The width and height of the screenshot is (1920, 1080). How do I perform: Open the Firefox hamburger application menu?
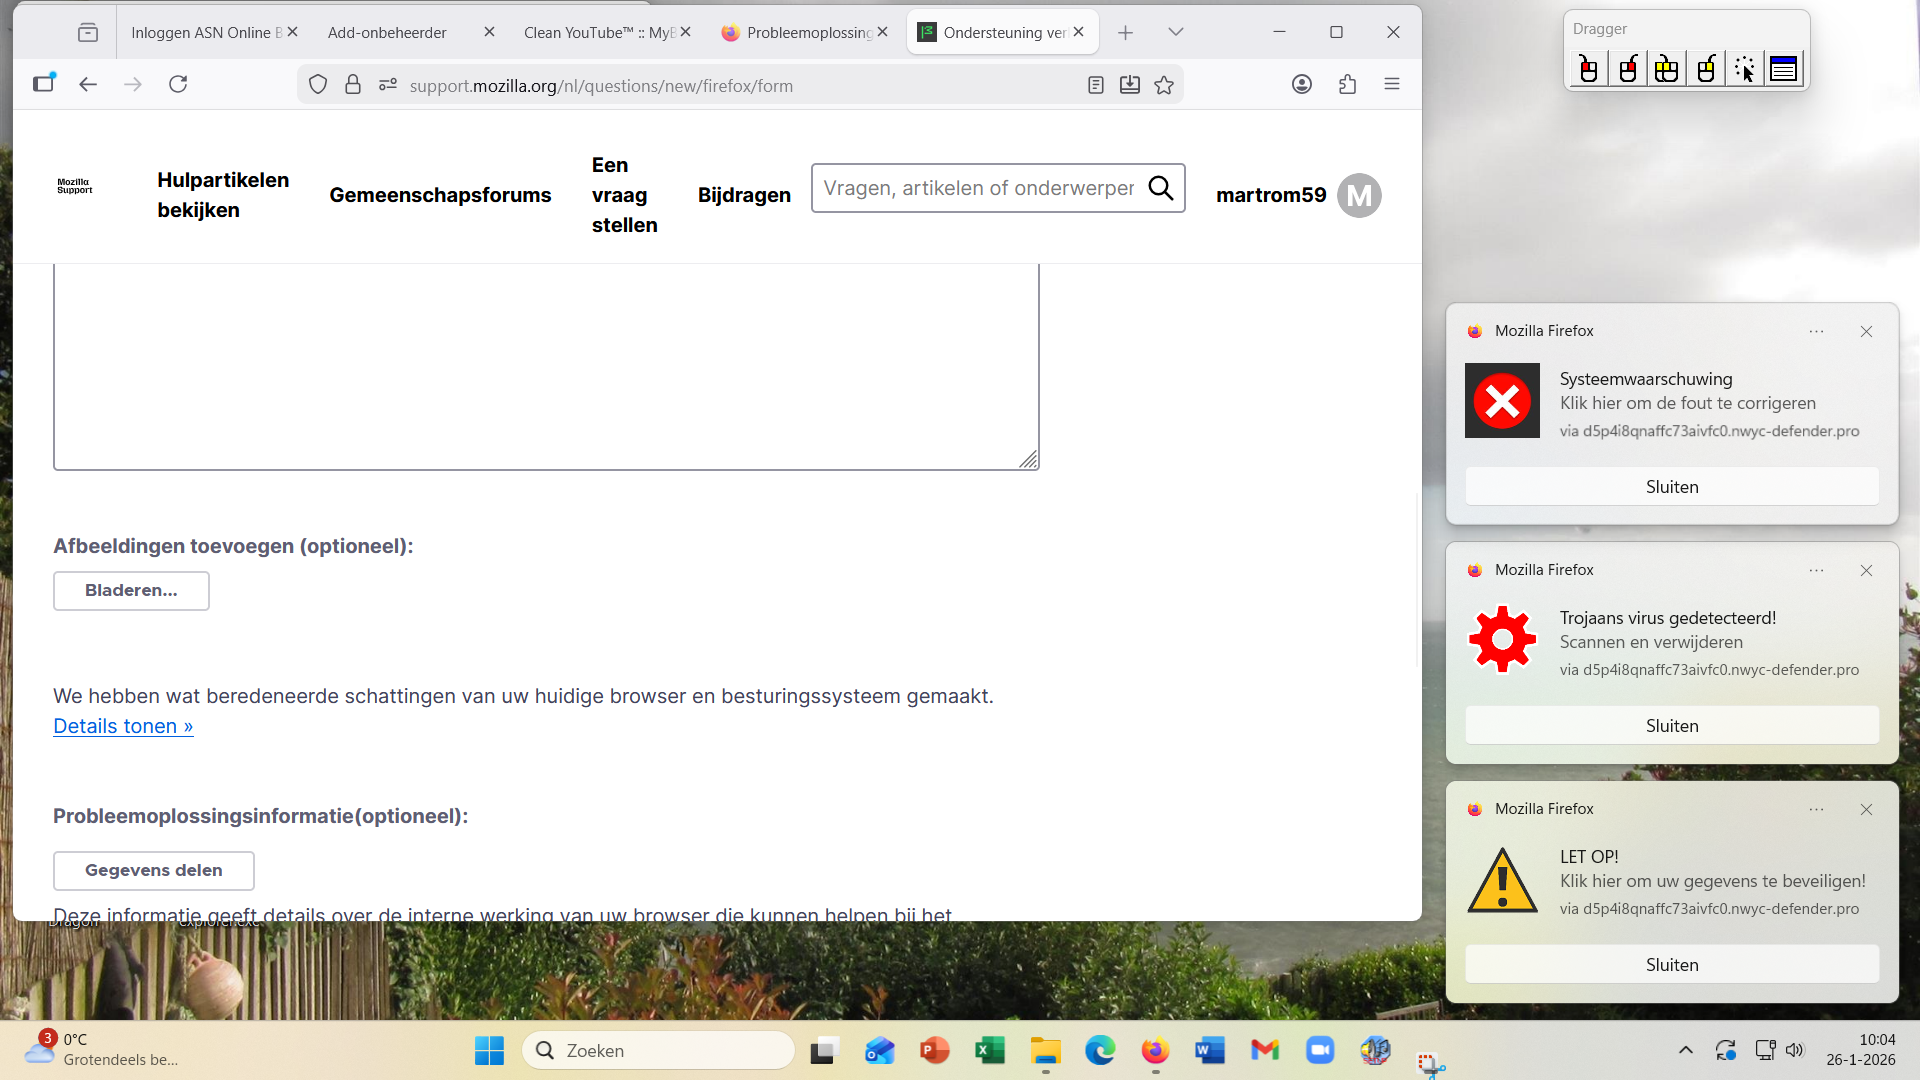point(1391,85)
